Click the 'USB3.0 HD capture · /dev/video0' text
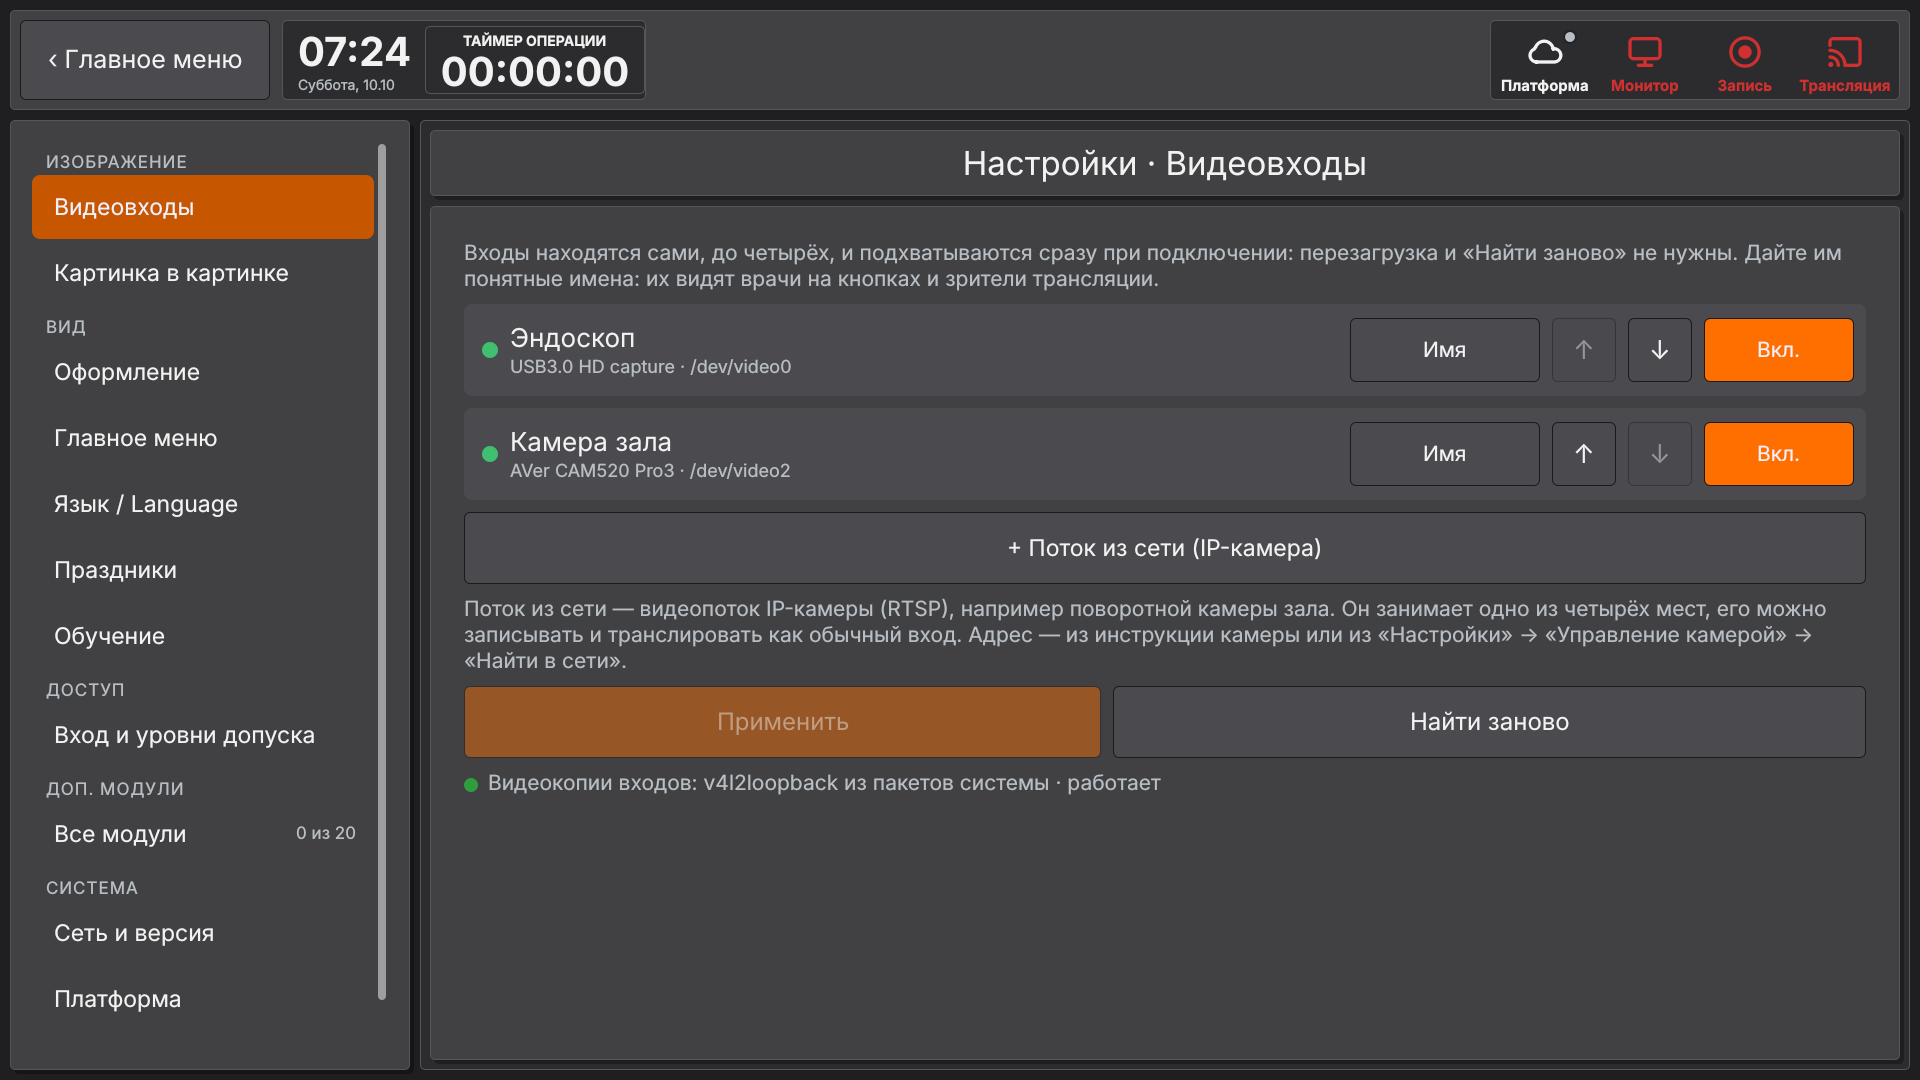 tap(650, 367)
